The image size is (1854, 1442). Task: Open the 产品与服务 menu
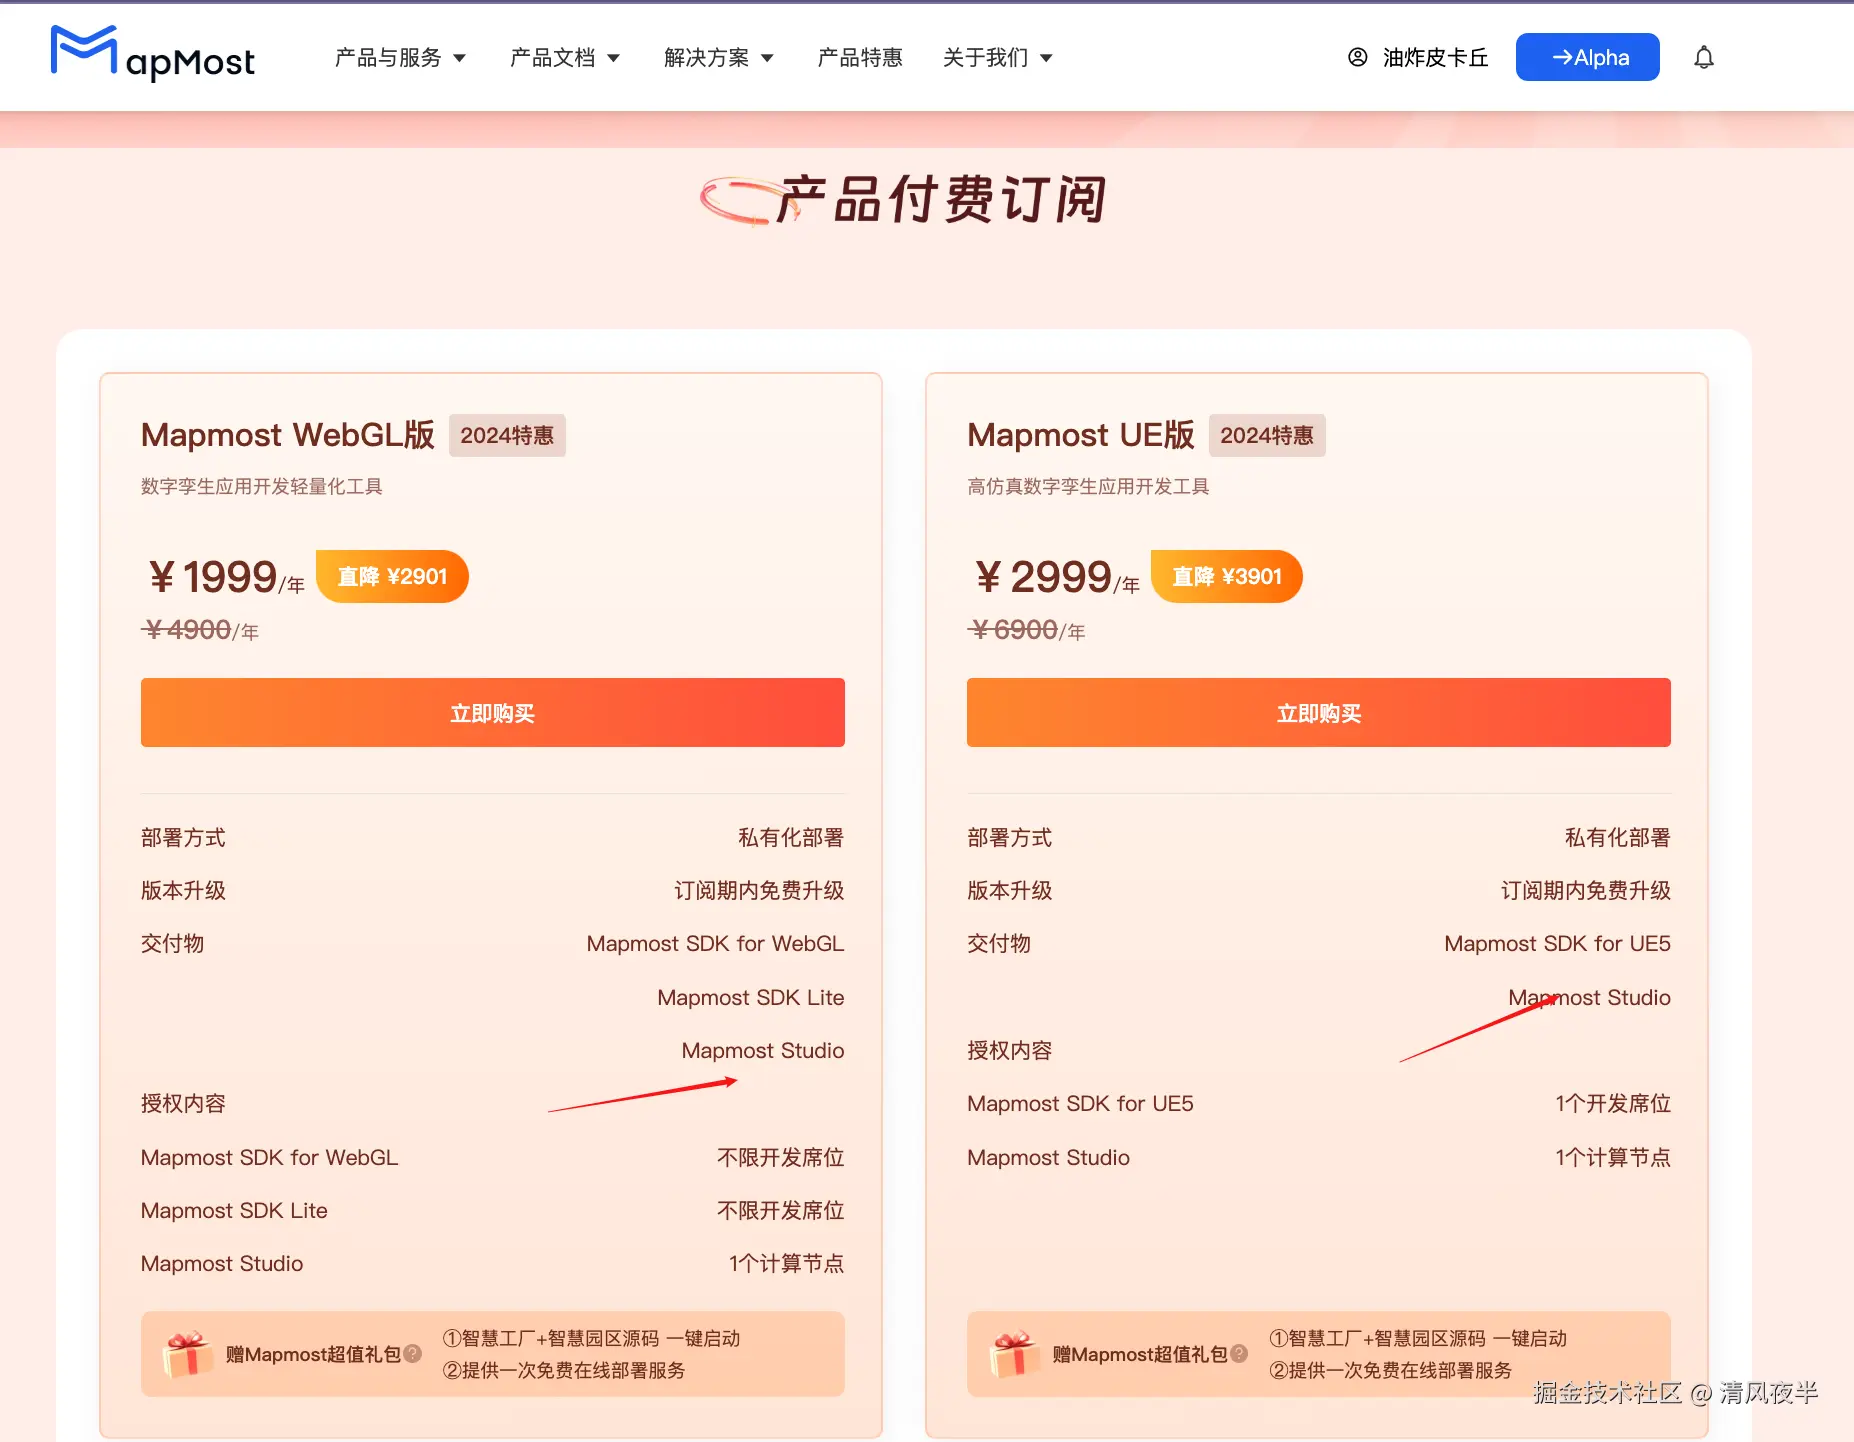[400, 58]
